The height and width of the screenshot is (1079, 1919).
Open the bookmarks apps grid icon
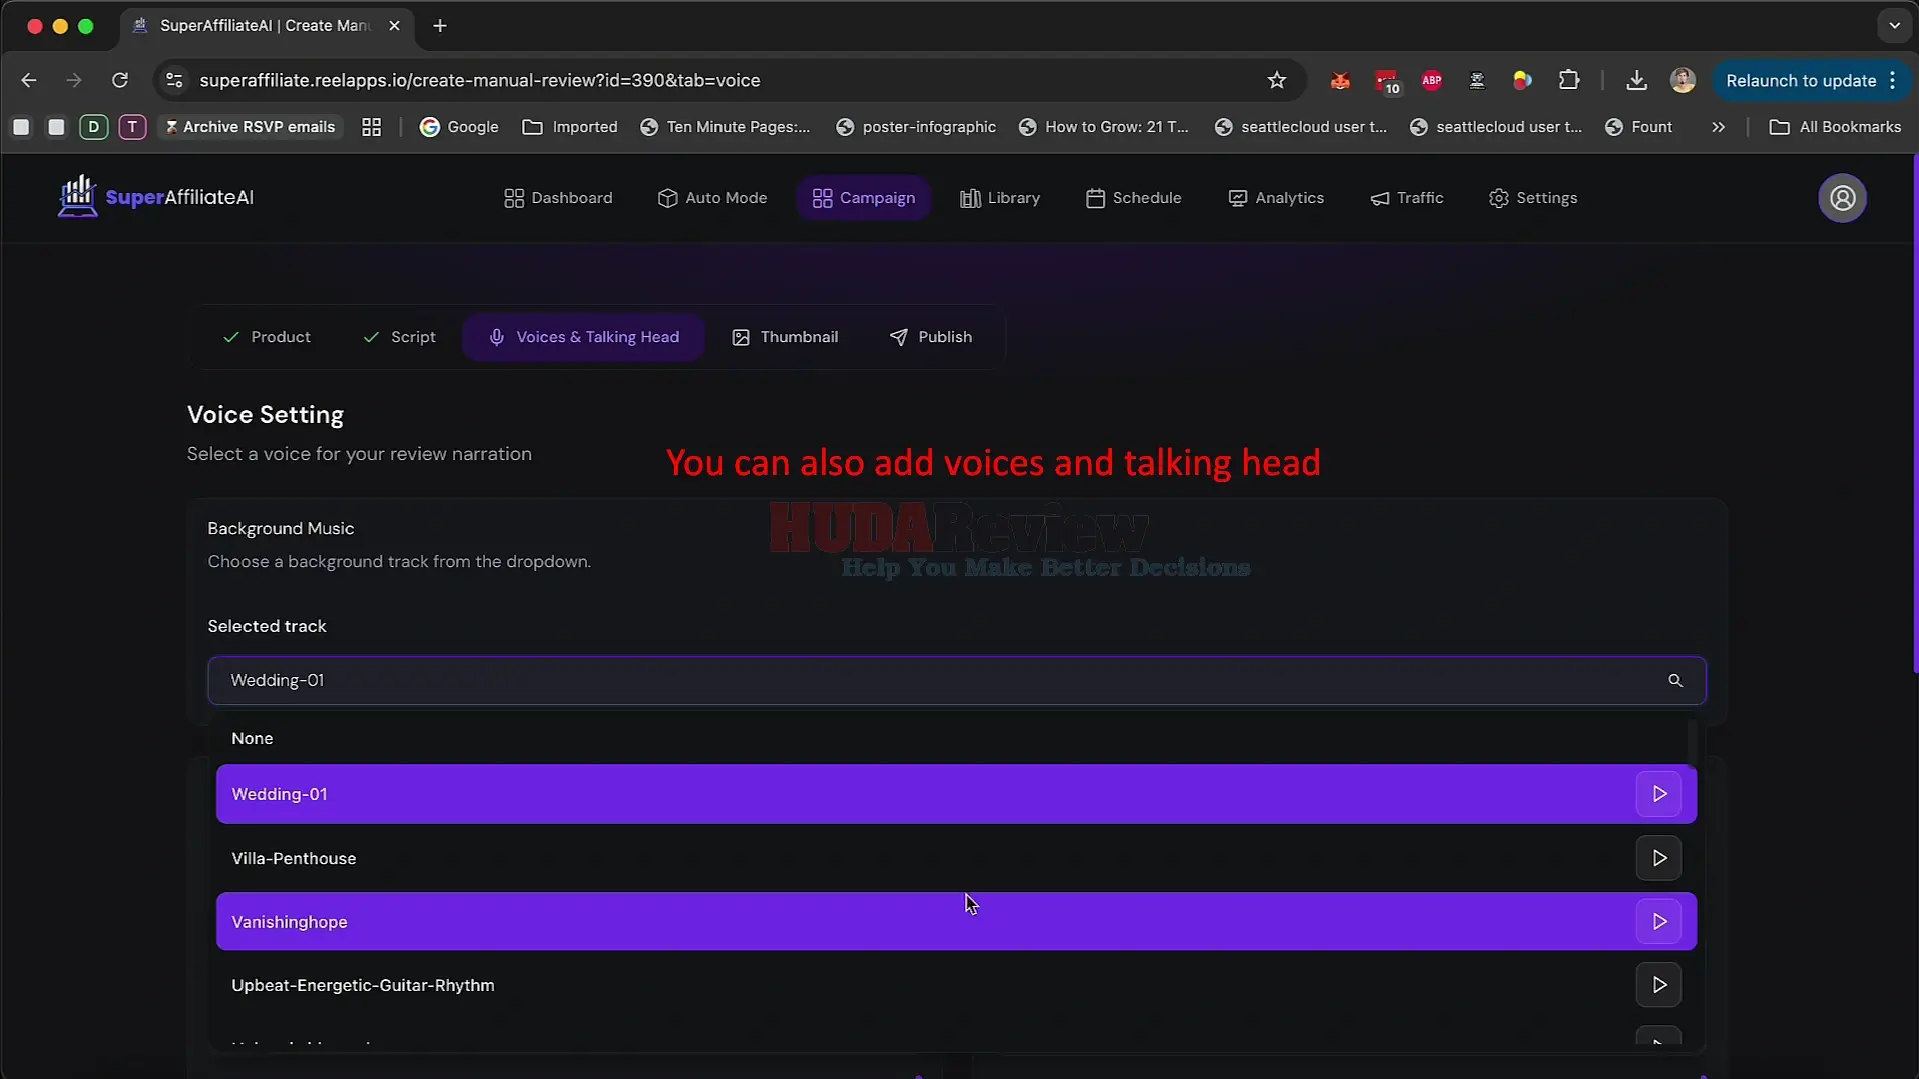tap(372, 127)
